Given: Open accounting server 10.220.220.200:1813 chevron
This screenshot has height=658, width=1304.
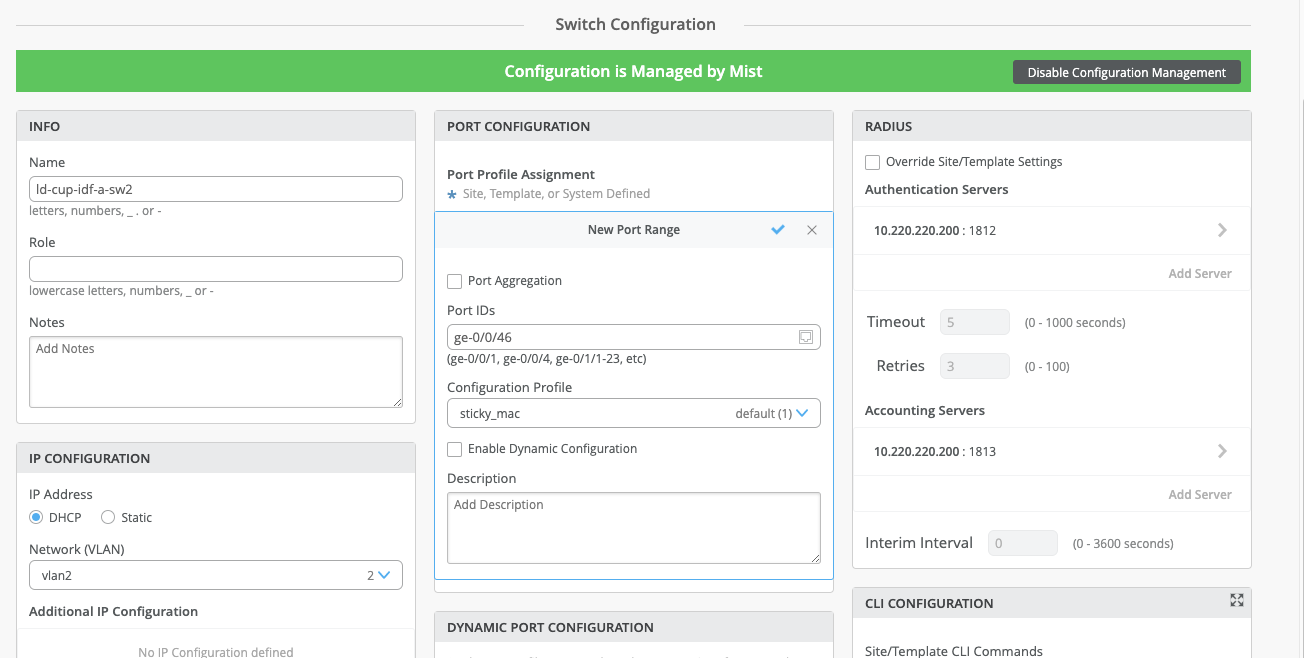Looking at the screenshot, I should point(1222,451).
